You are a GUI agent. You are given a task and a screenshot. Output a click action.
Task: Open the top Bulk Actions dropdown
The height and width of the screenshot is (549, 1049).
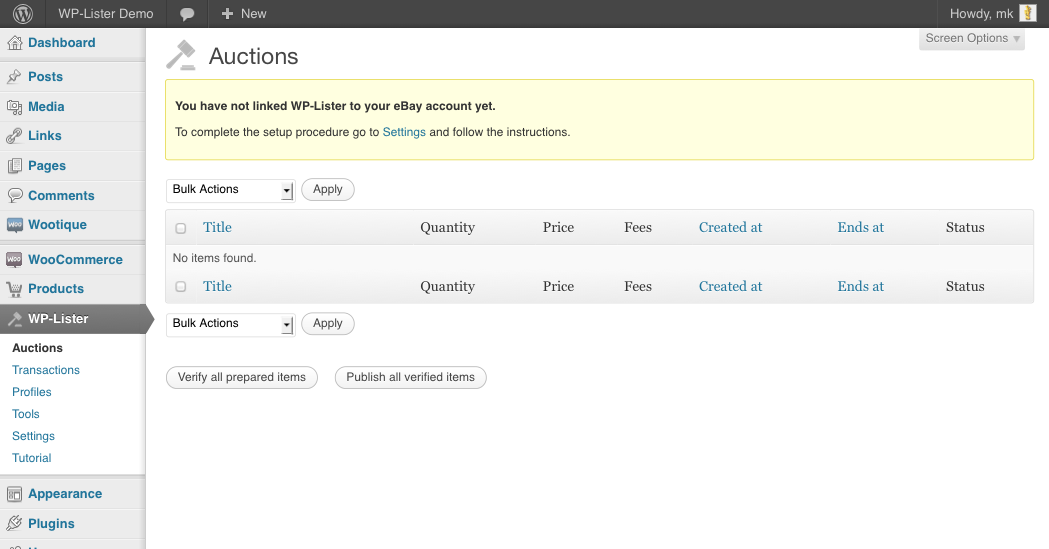tap(230, 190)
